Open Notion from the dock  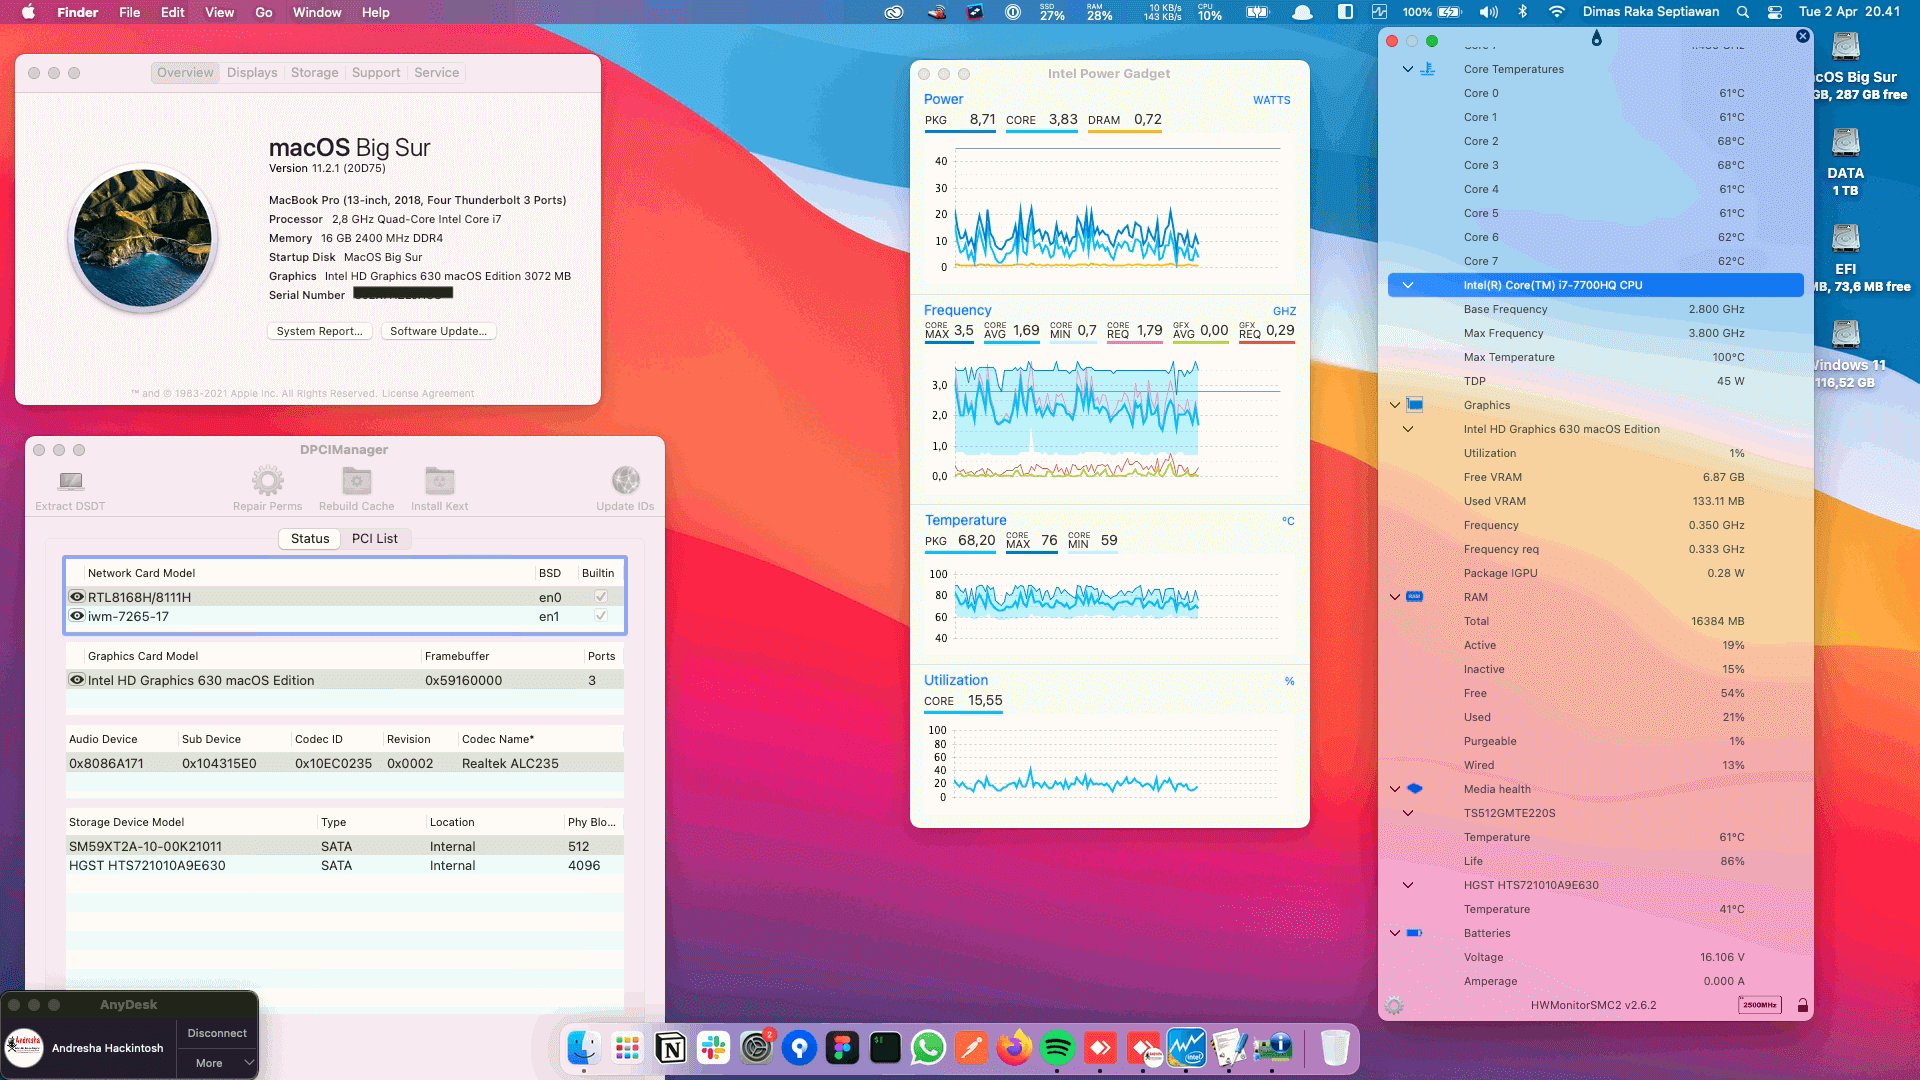click(x=671, y=1048)
